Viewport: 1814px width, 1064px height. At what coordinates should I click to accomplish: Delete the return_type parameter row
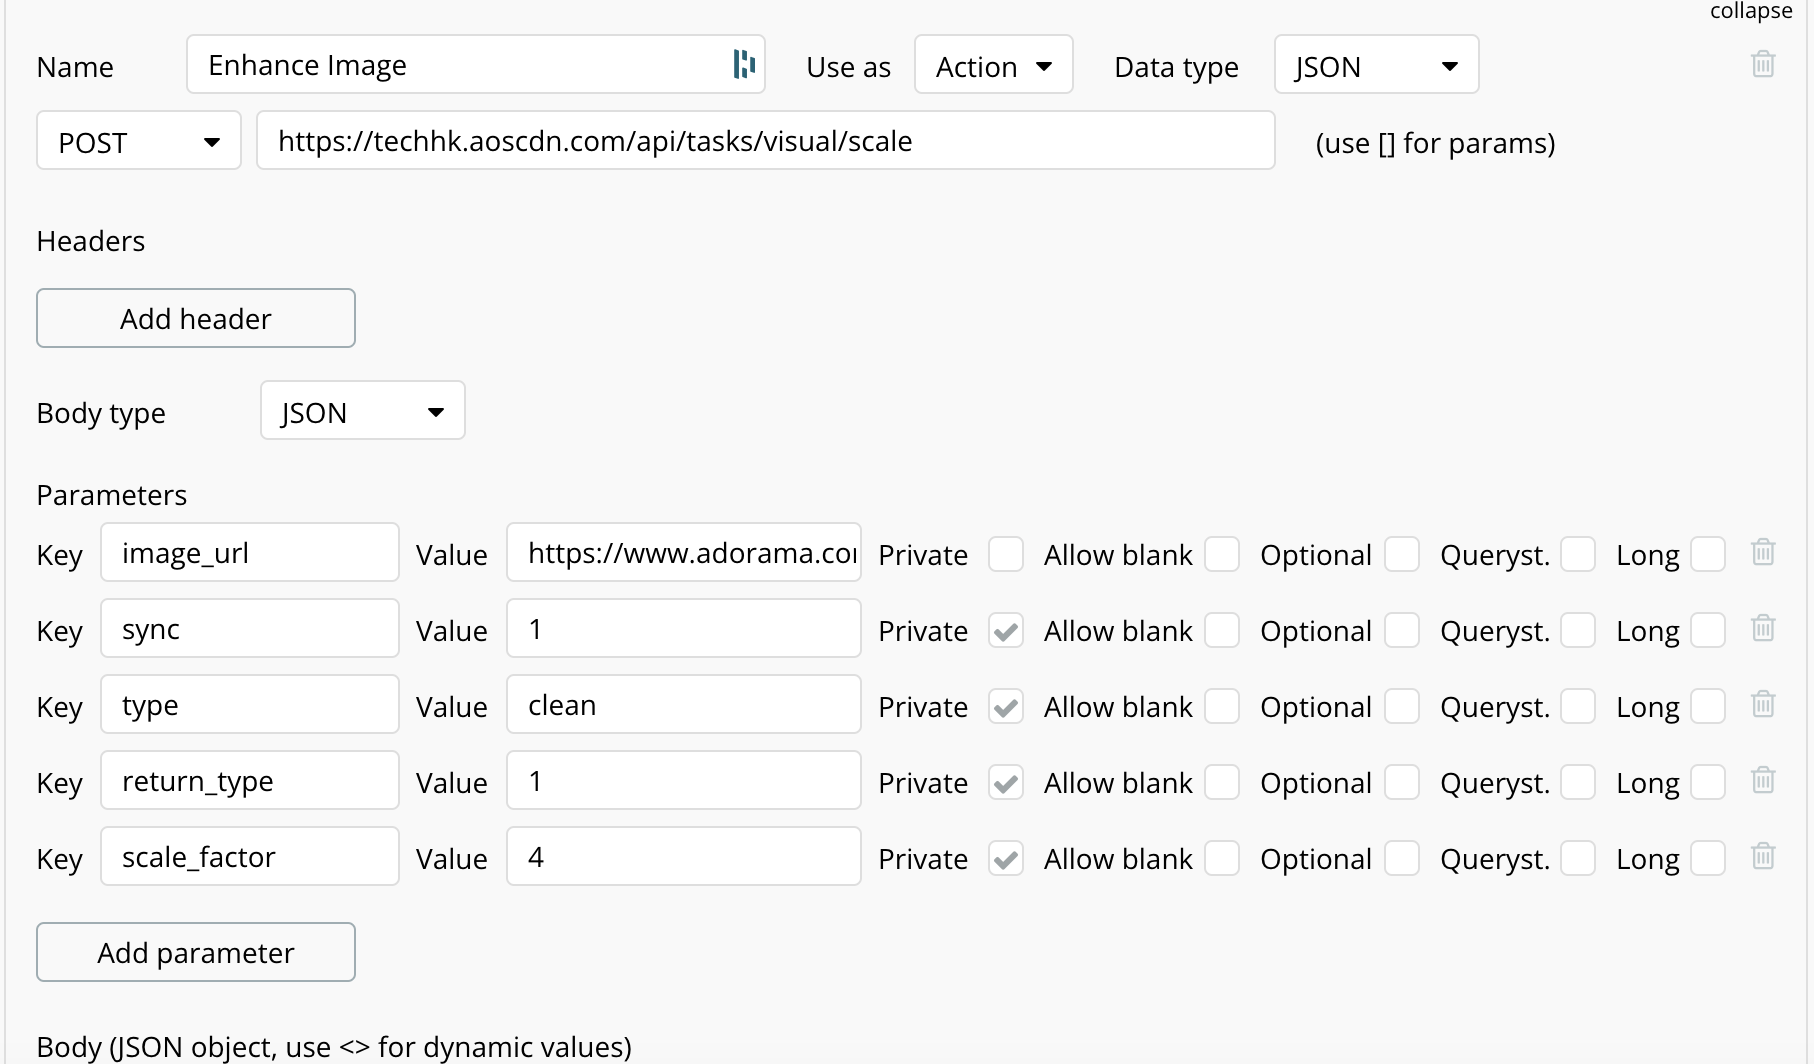click(x=1763, y=780)
